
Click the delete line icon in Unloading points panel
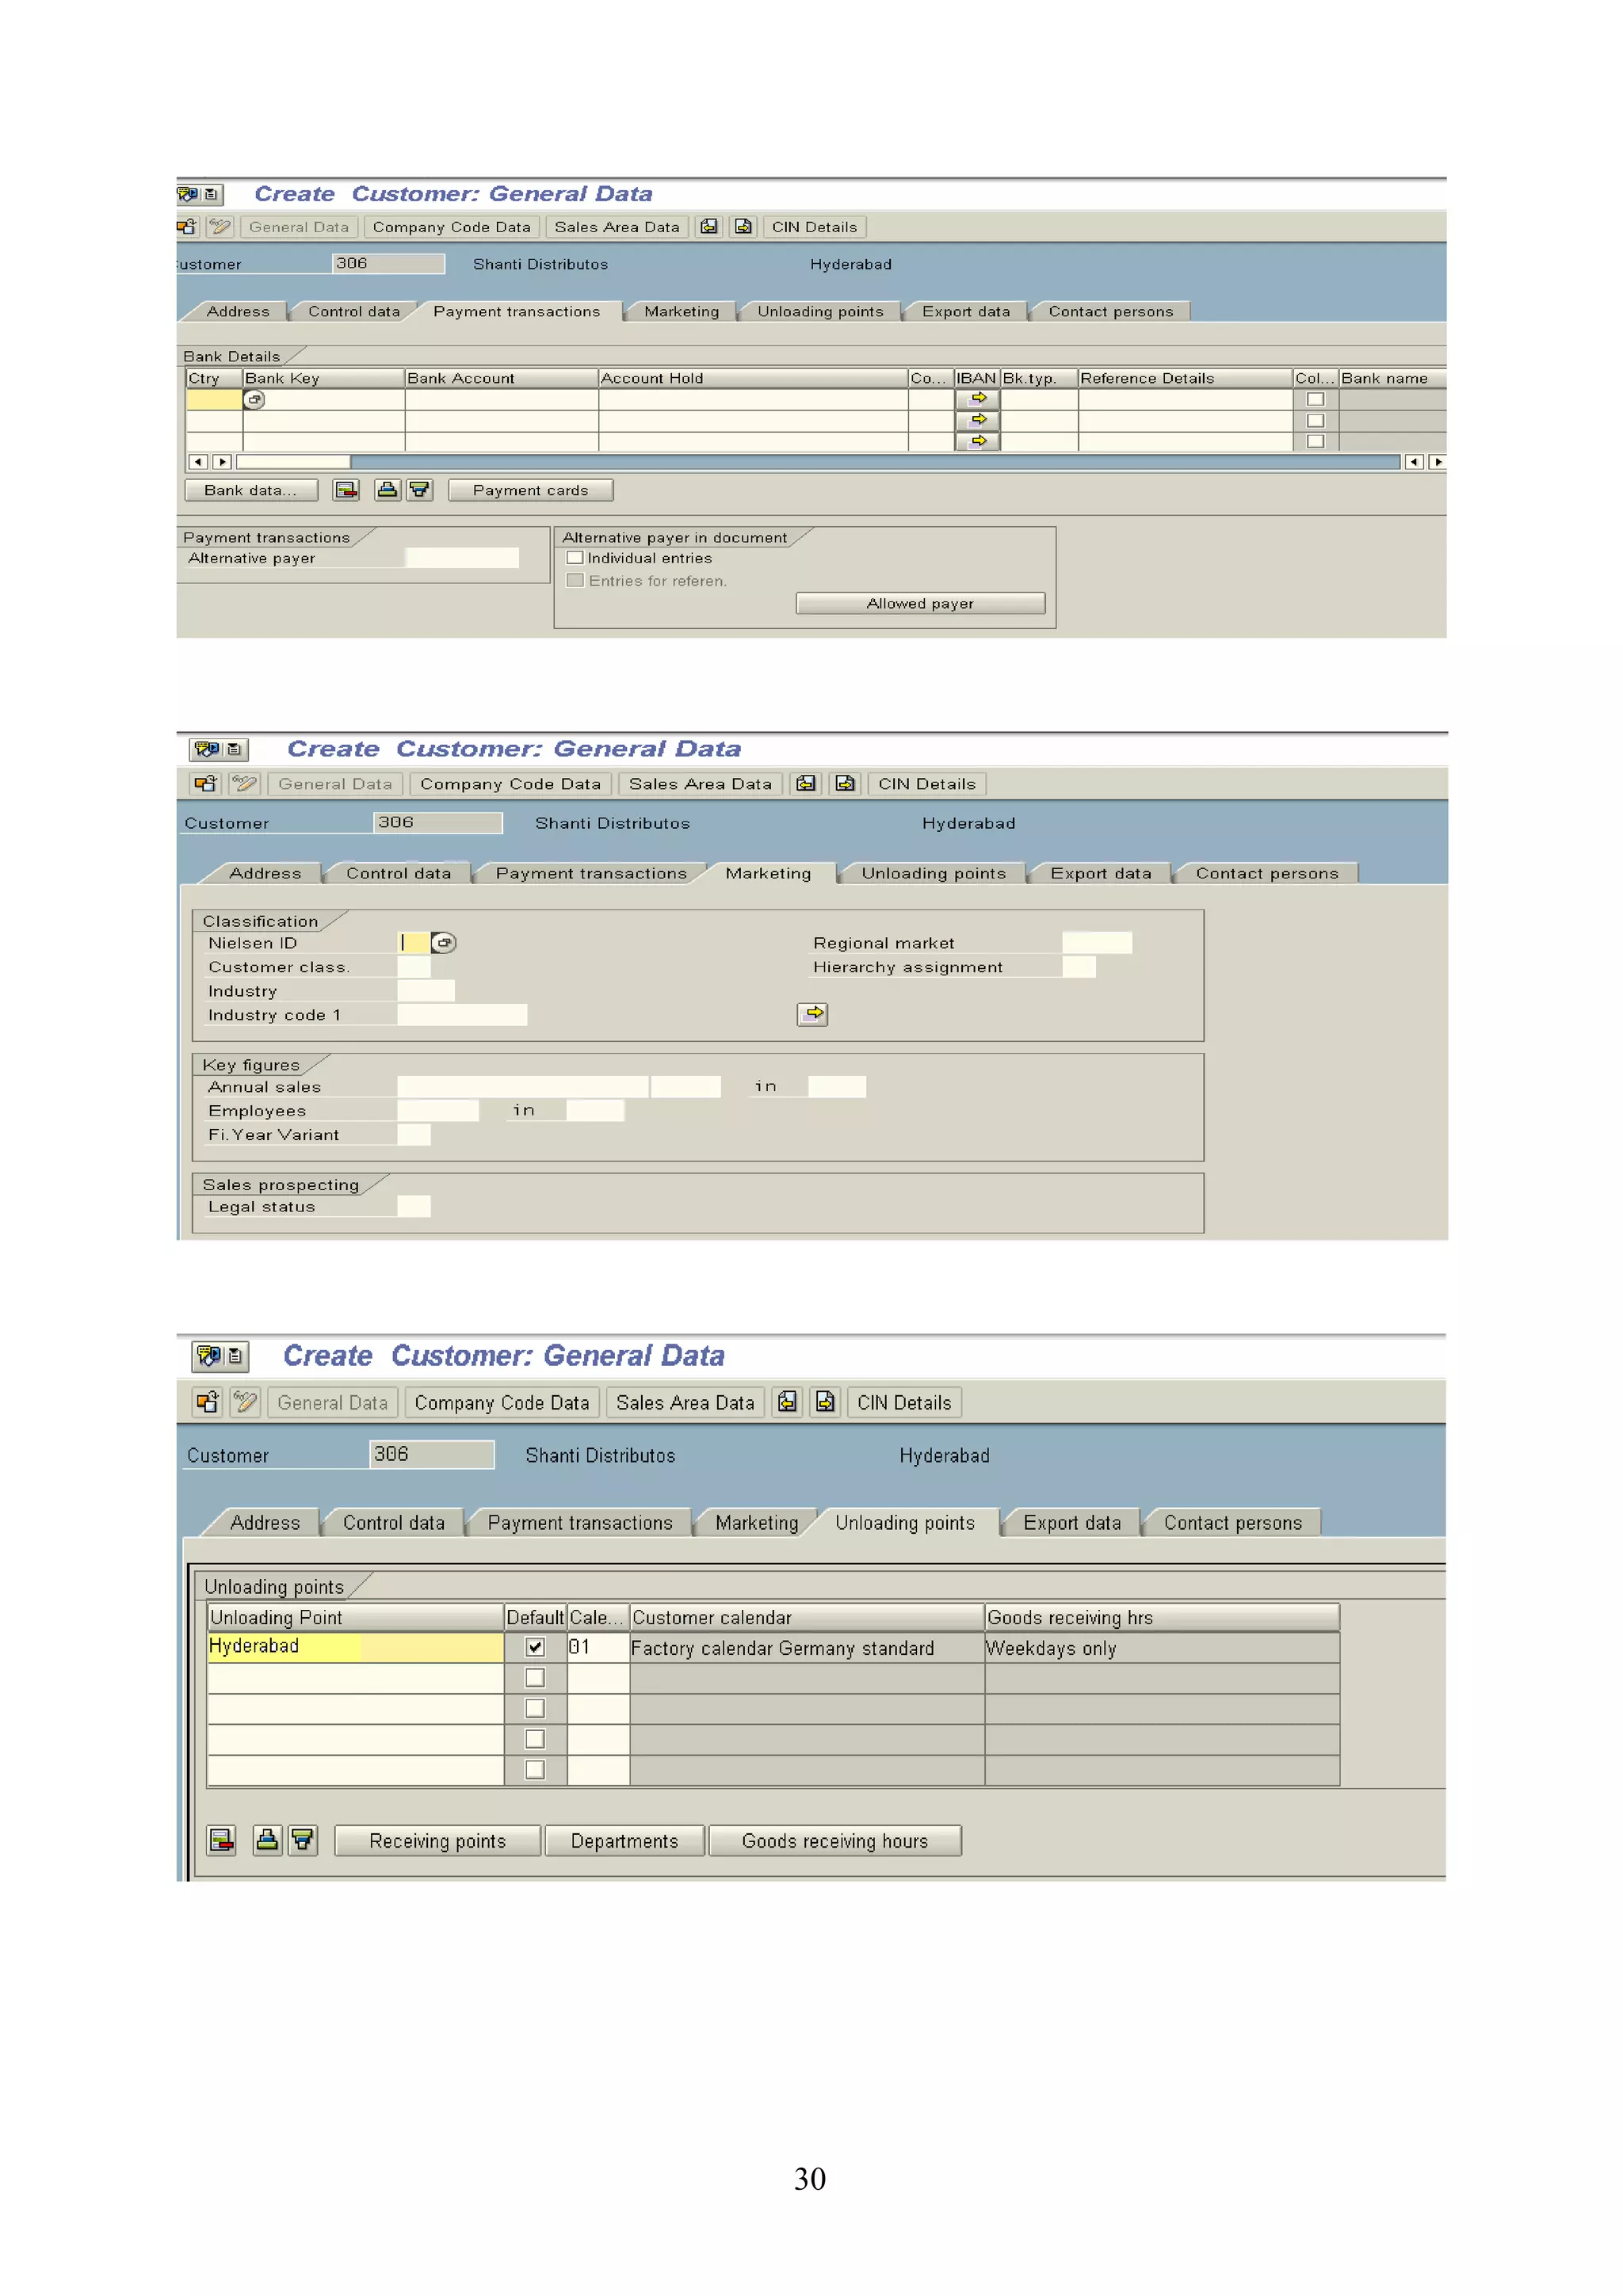point(221,1840)
